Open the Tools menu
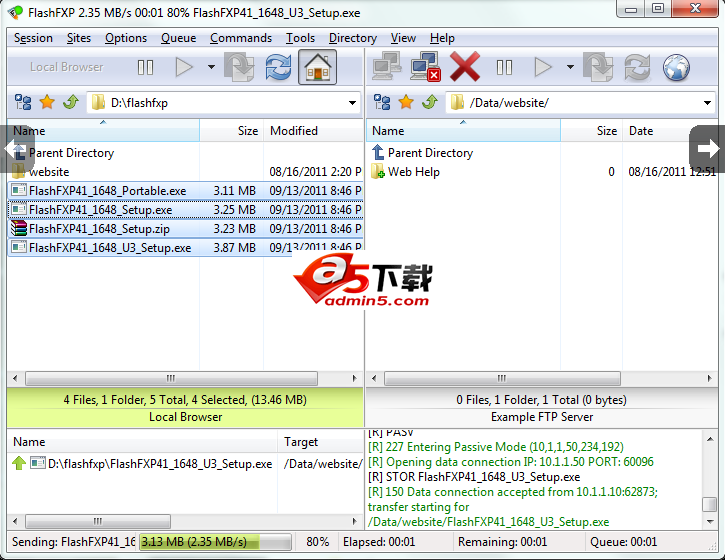 point(301,38)
